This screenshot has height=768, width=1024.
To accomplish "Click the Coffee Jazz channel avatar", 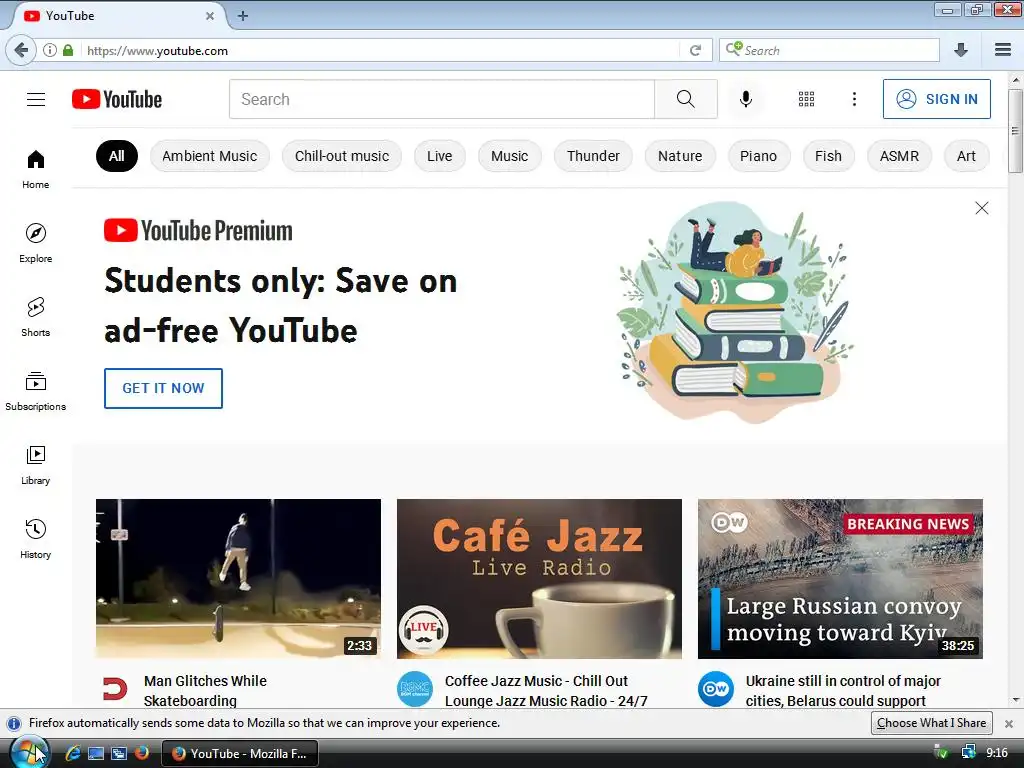I will 415,689.
